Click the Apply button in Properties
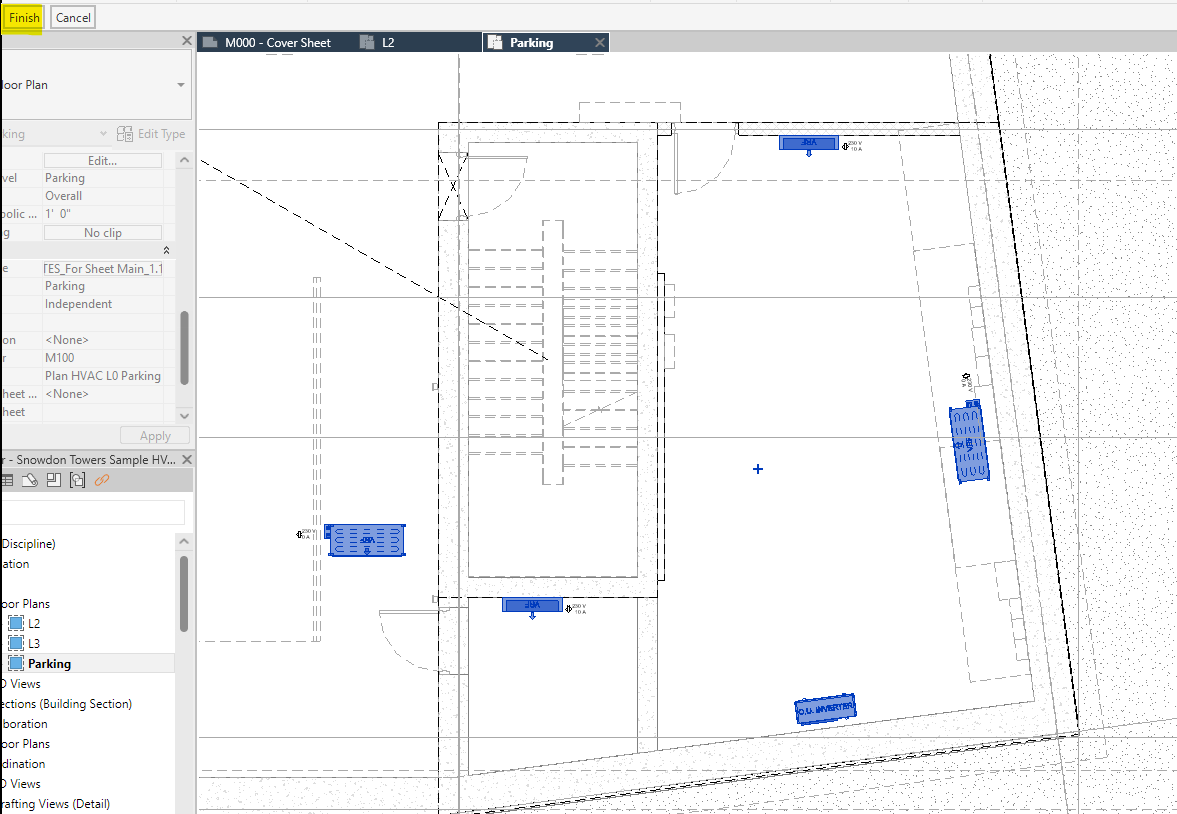 coord(155,436)
